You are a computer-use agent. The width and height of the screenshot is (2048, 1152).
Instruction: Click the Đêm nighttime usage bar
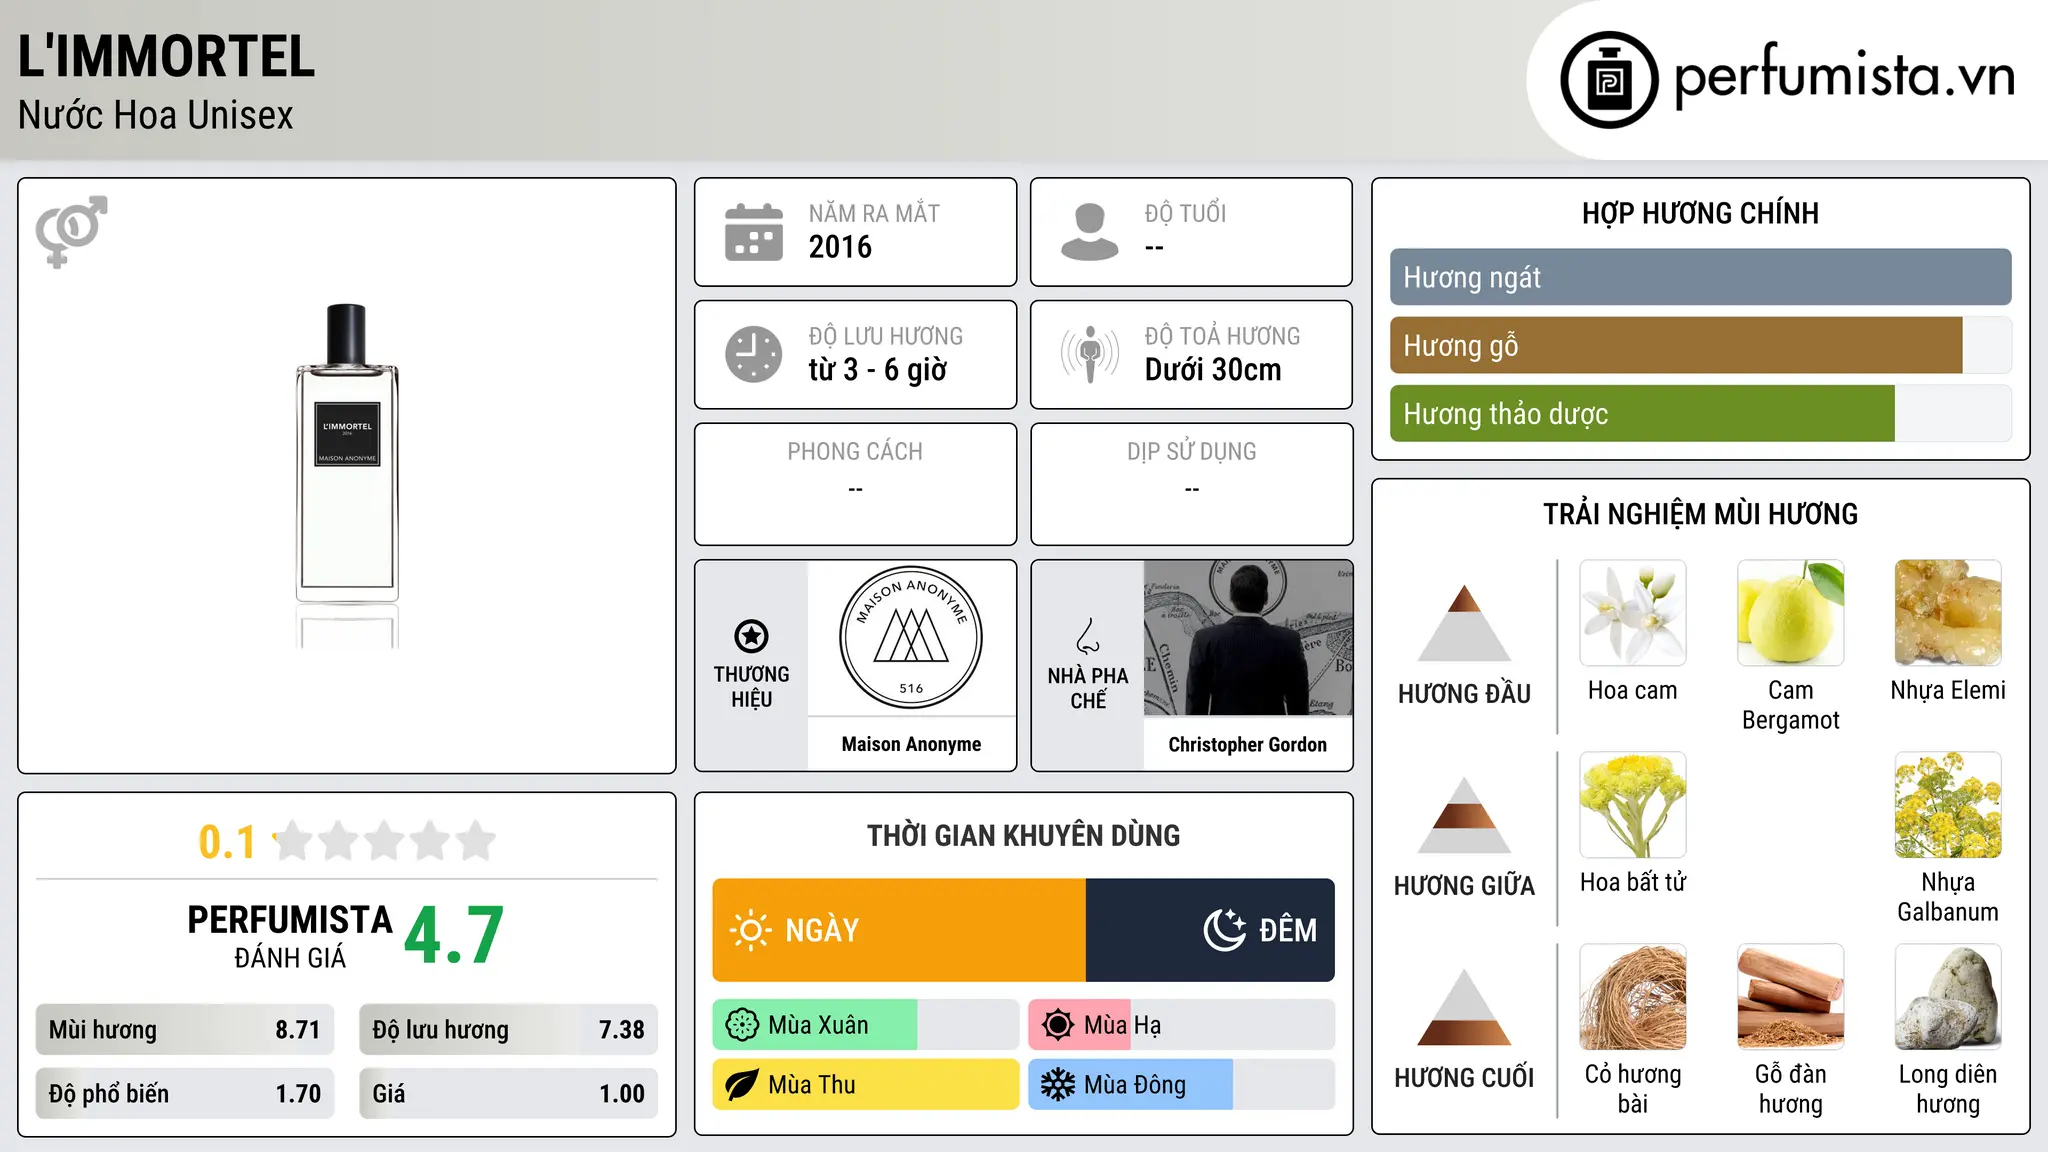tap(1210, 930)
